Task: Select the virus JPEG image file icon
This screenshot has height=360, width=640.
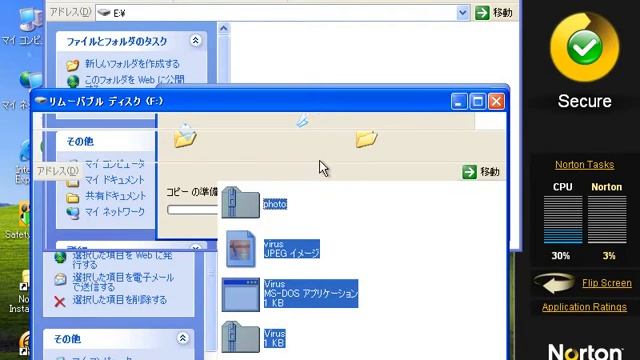Action: tap(241, 249)
